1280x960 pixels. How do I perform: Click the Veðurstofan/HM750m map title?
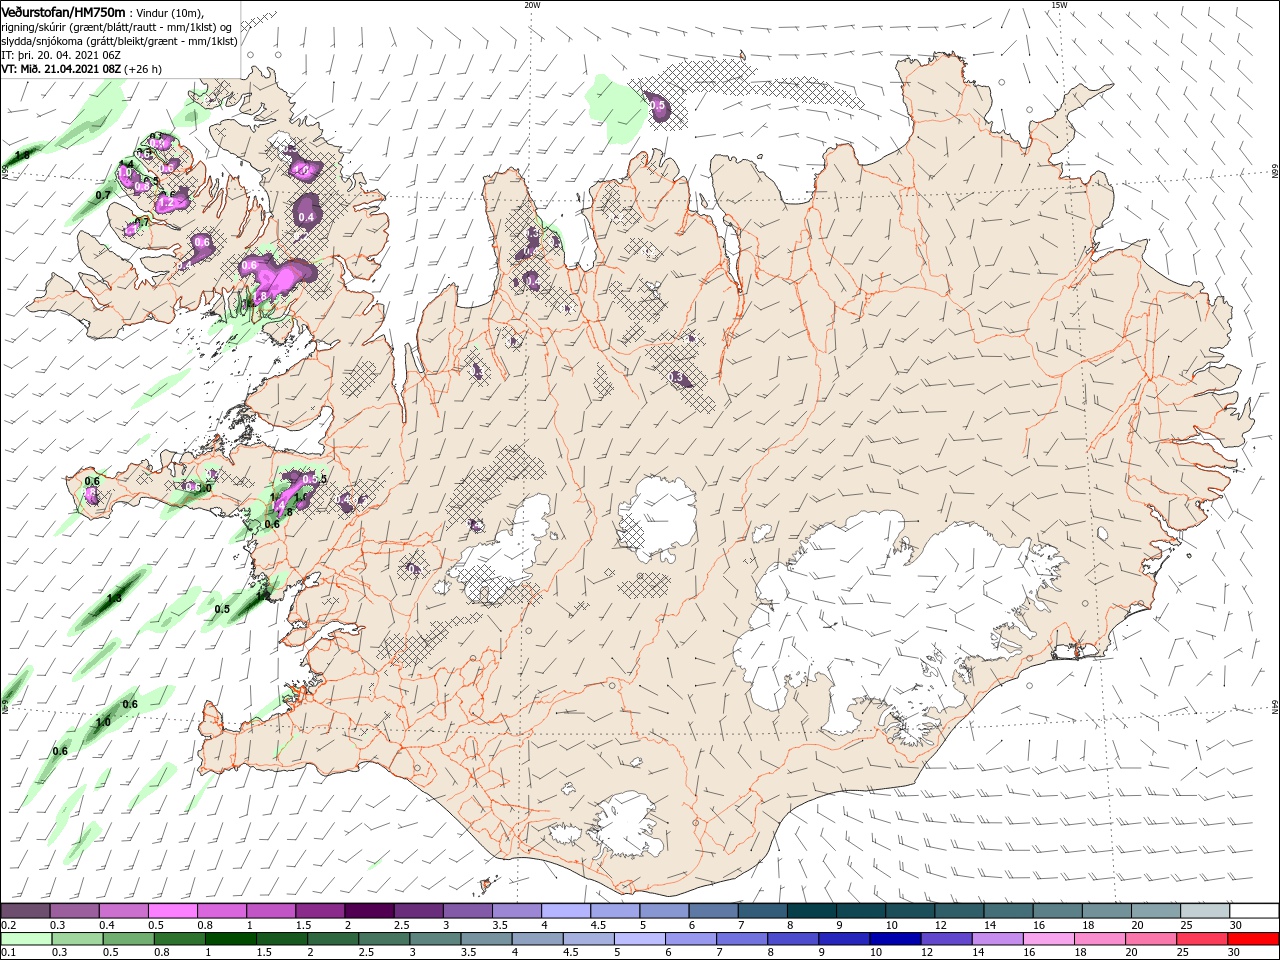coord(63,12)
